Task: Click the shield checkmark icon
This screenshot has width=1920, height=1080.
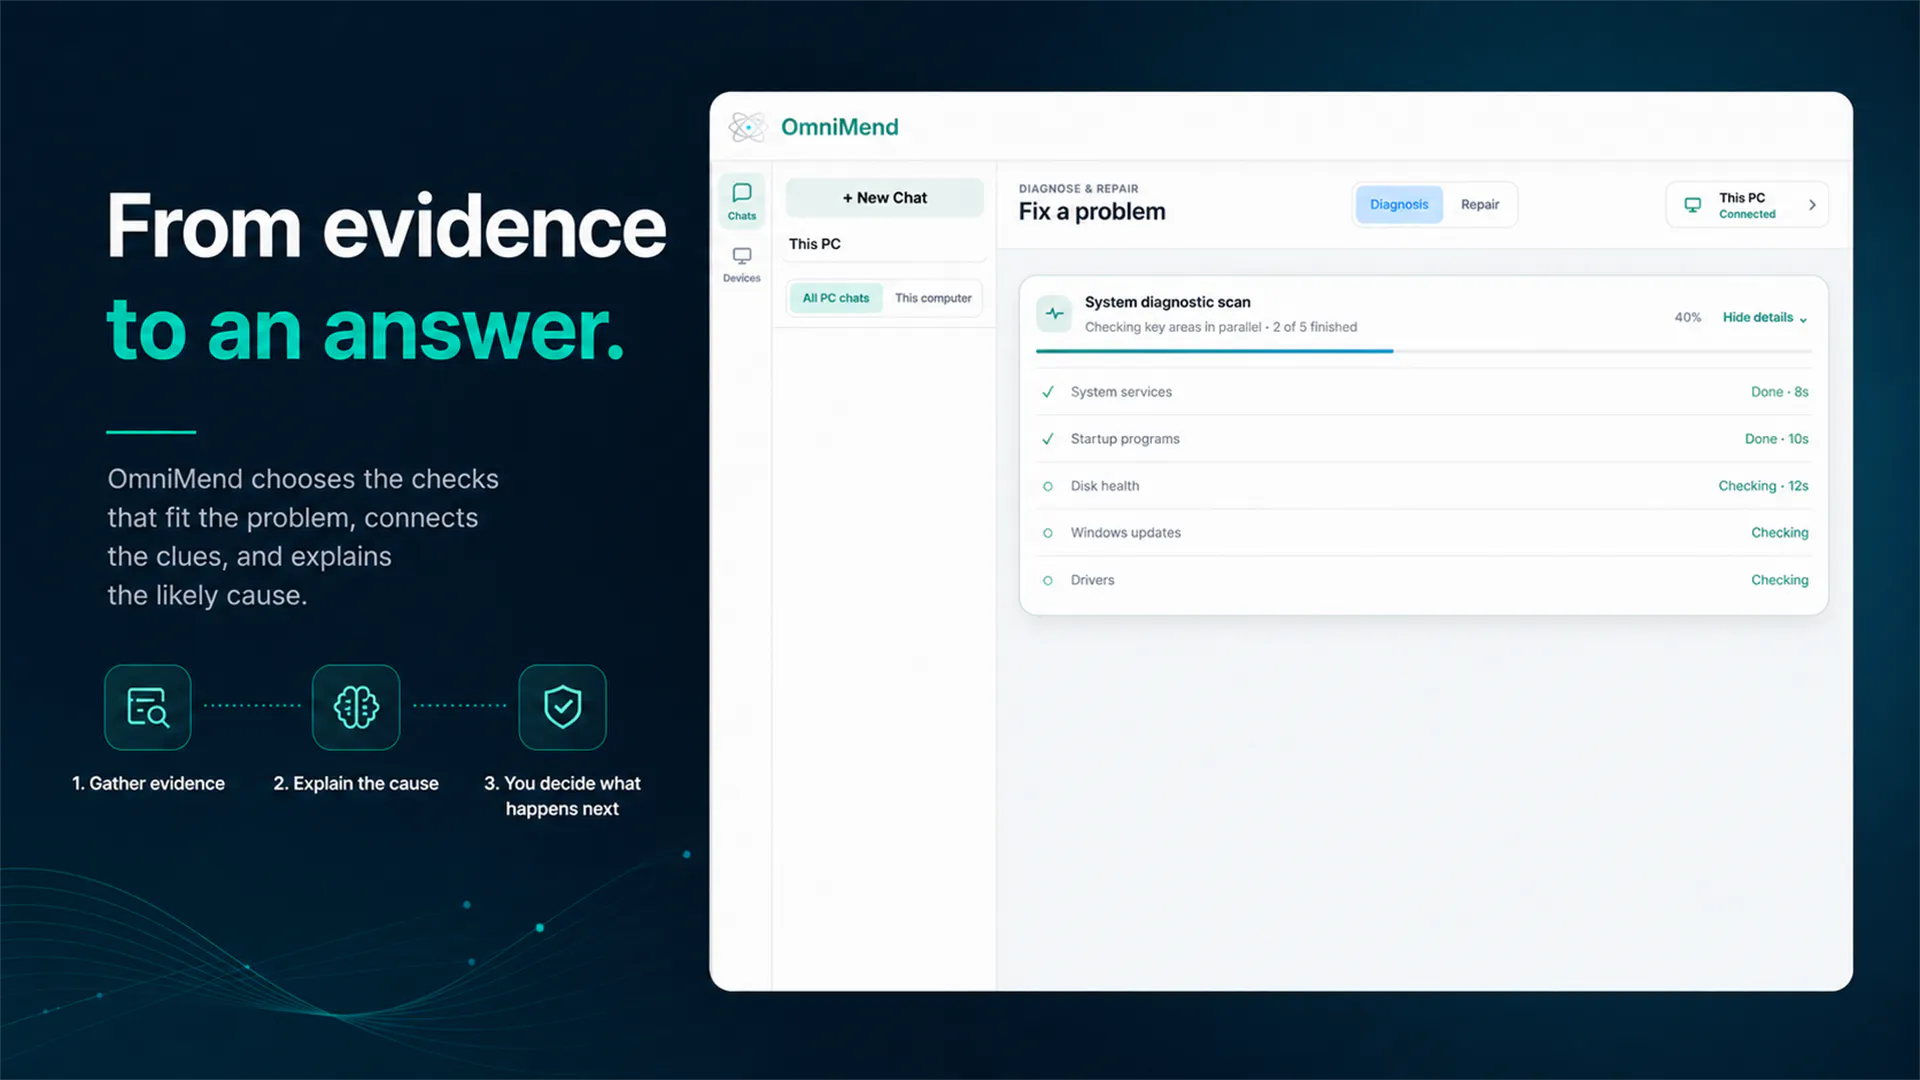Action: pyautogui.click(x=562, y=707)
